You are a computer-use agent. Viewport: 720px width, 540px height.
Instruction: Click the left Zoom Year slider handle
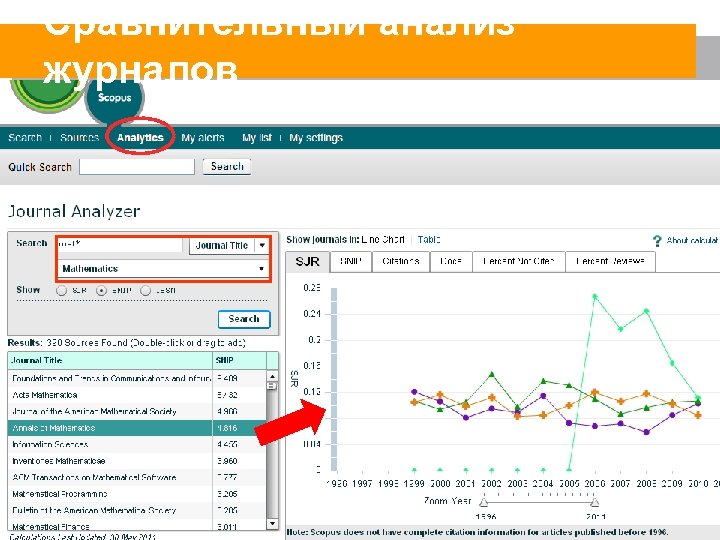(484, 502)
